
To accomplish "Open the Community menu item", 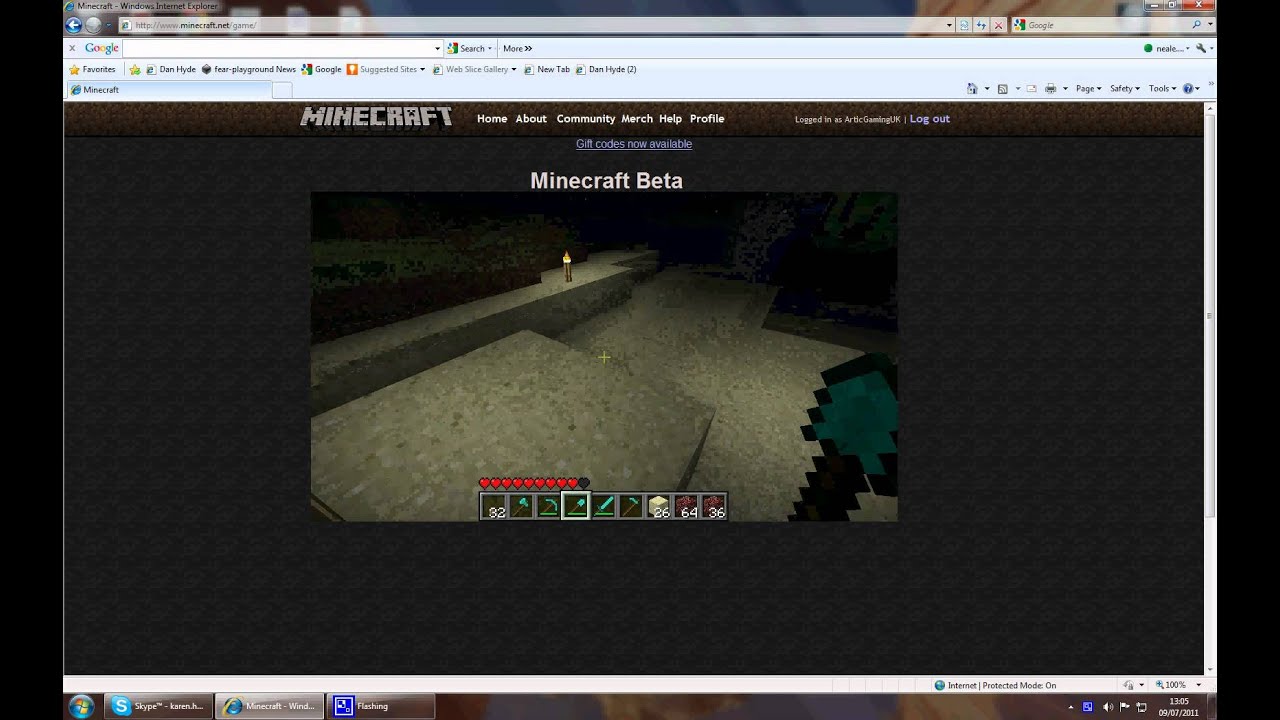I will coord(586,118).
